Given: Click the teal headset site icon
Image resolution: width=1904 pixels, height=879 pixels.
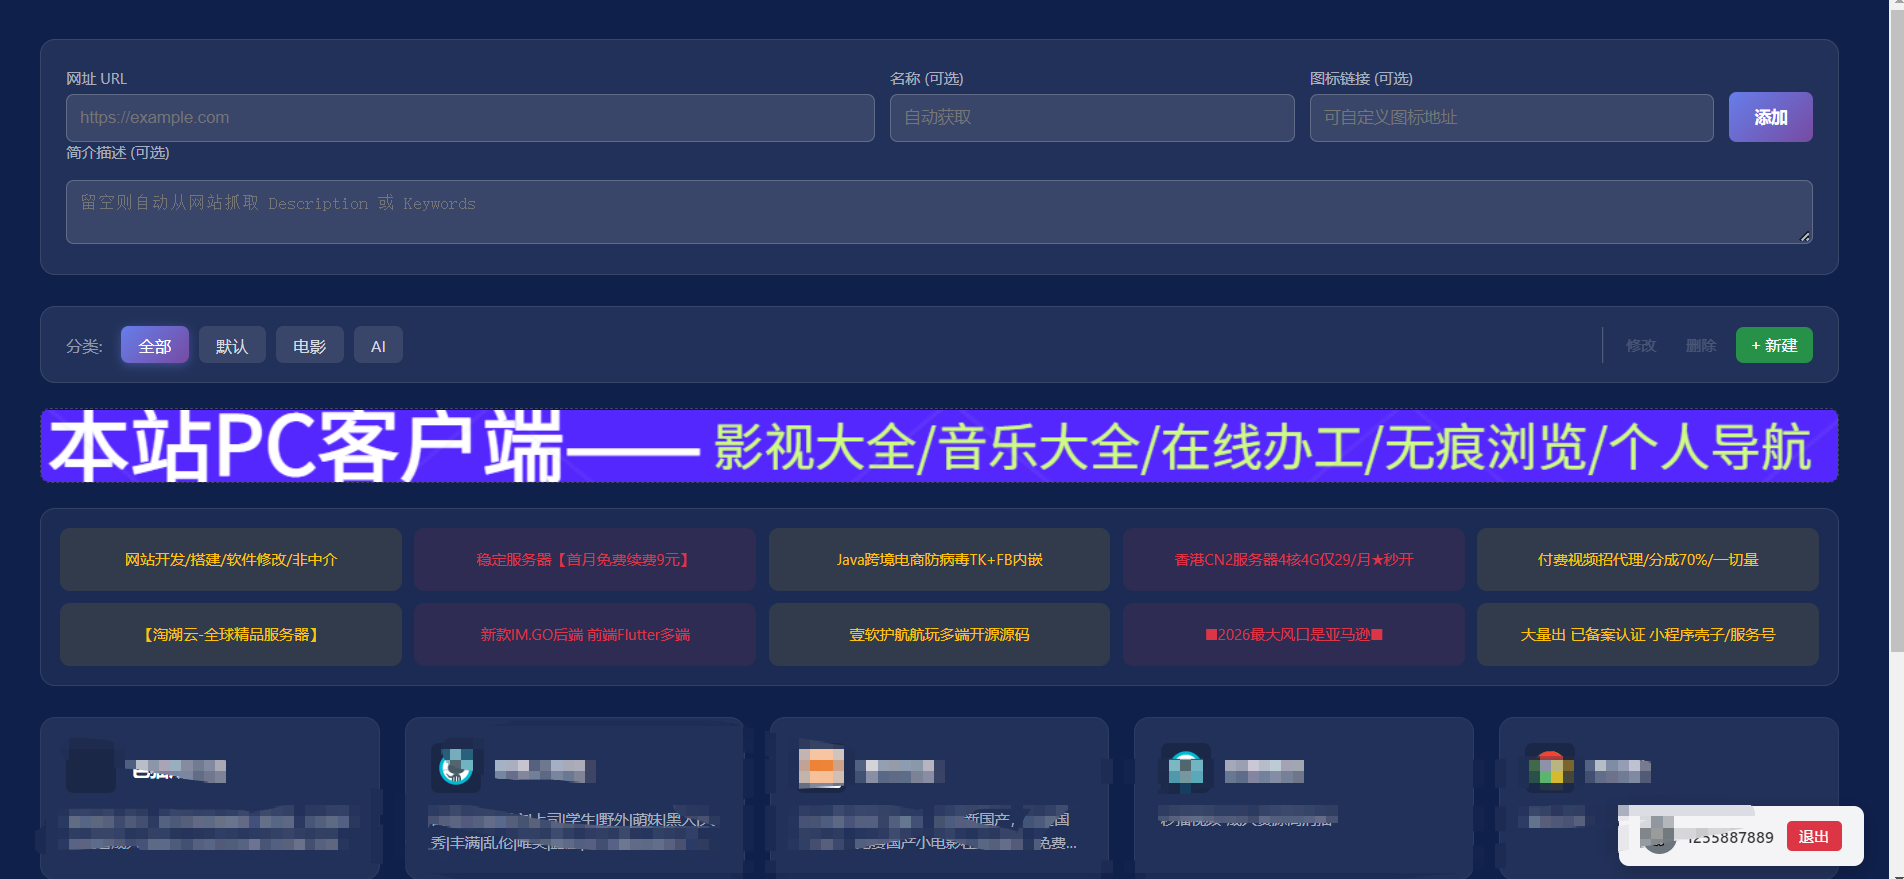Looking at the screenshot, I should [456, 768].
